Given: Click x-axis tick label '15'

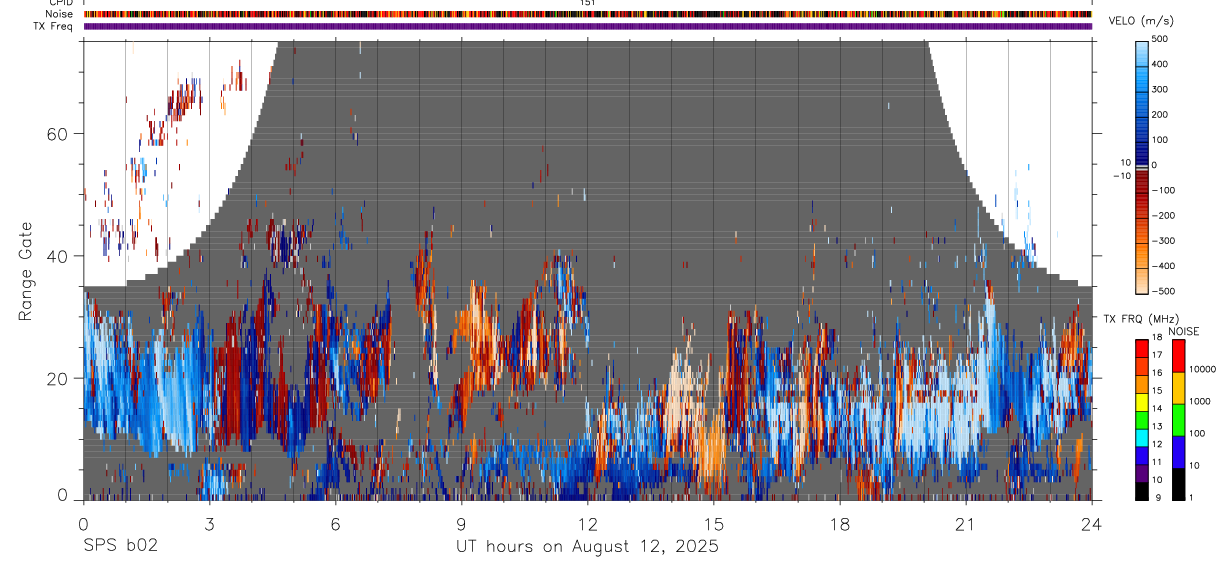Looking at the screenshot, I should pyautogui.click(x=713, y=523).
